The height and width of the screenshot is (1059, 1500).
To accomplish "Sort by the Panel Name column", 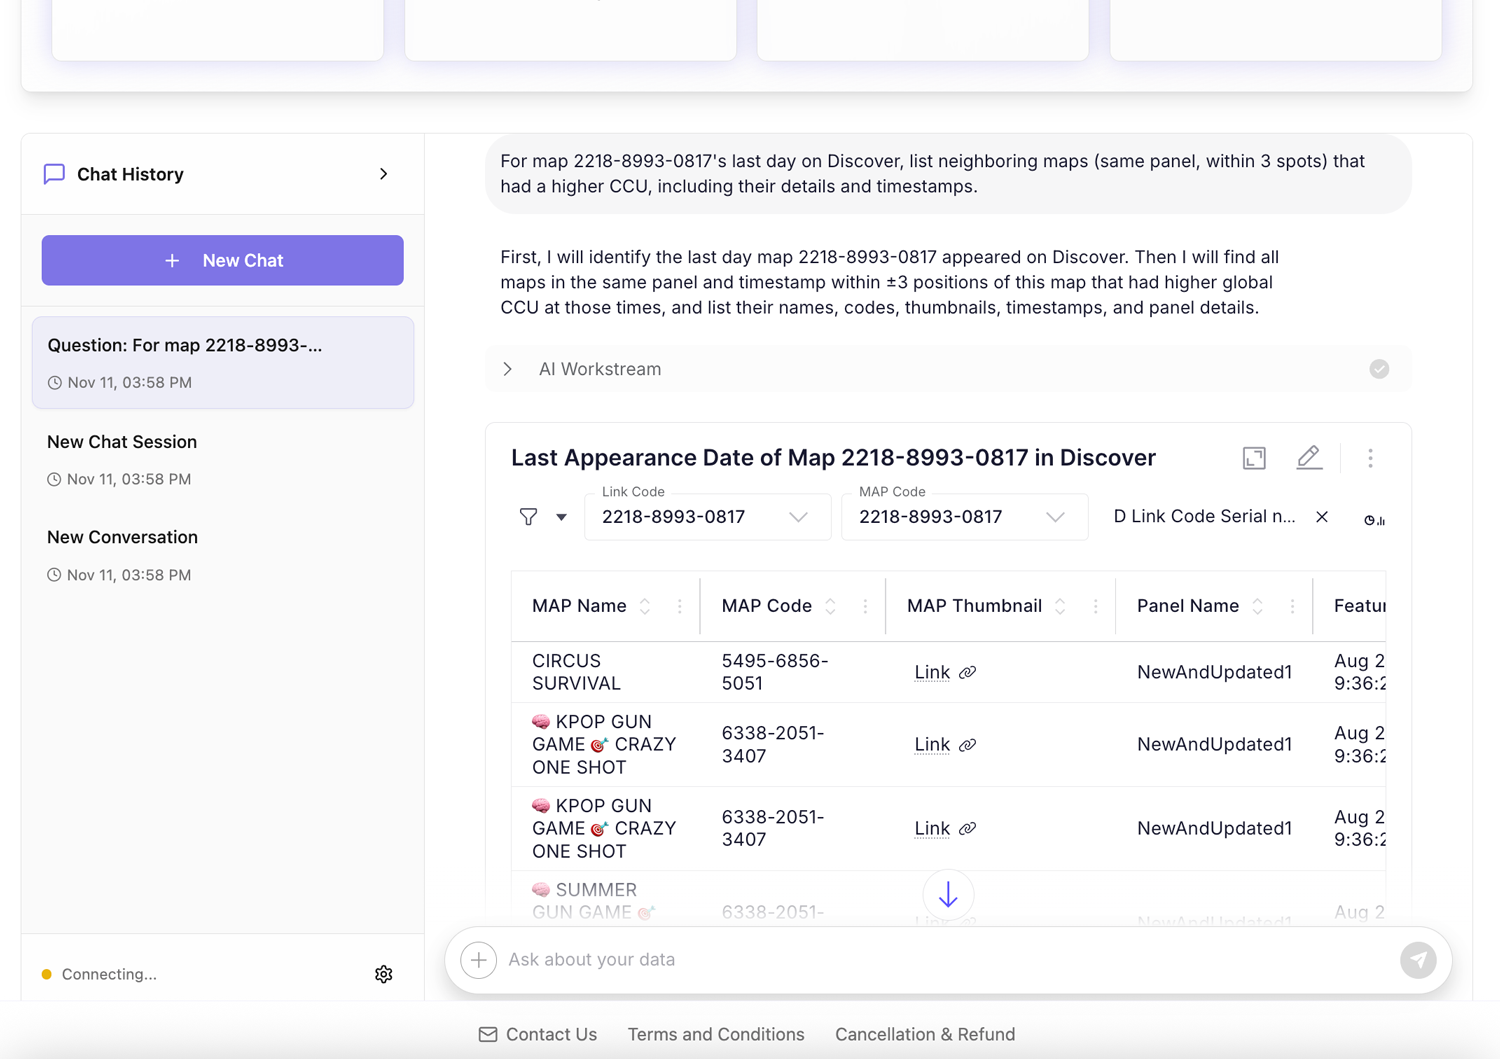I will coord(1257,606).
